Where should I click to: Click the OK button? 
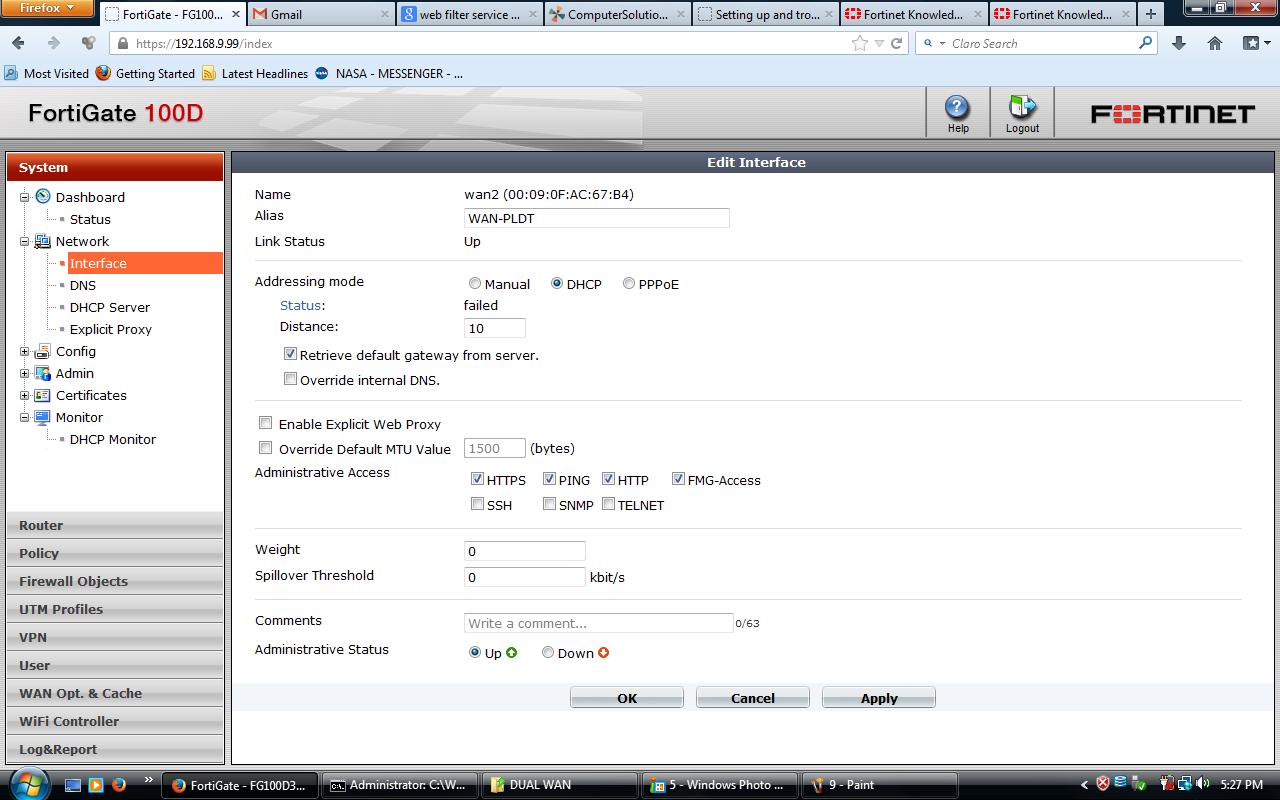[627, 698]
